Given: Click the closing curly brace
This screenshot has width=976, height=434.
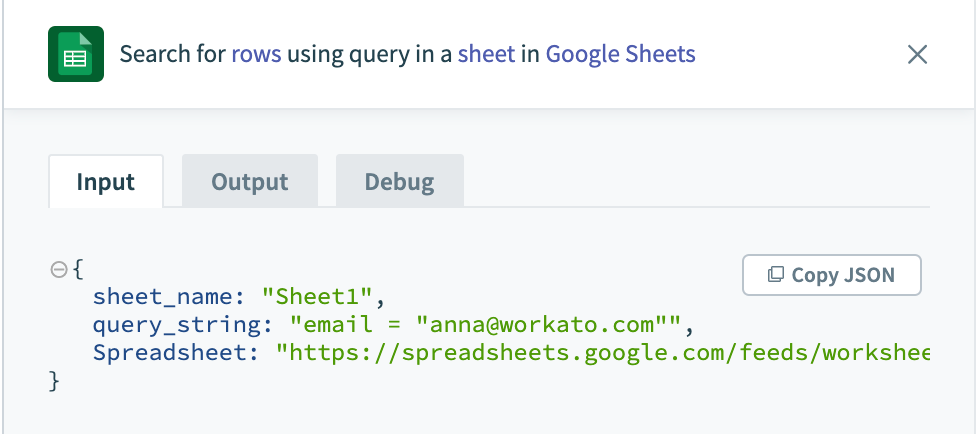Looking at the screenshot, I should (x=54, y=381).
